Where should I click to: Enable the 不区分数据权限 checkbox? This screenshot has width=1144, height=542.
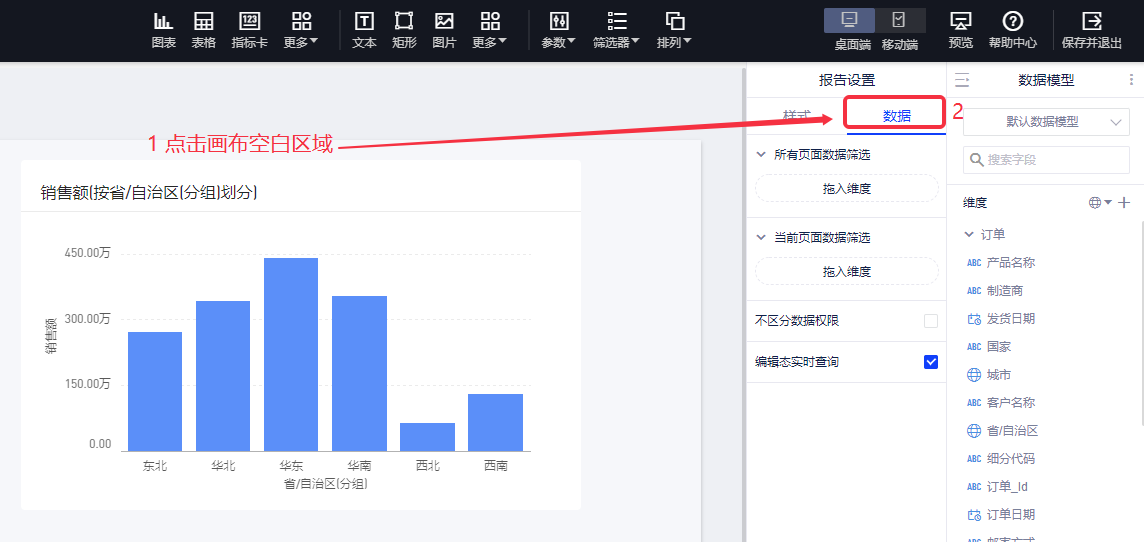pos(931,321)
